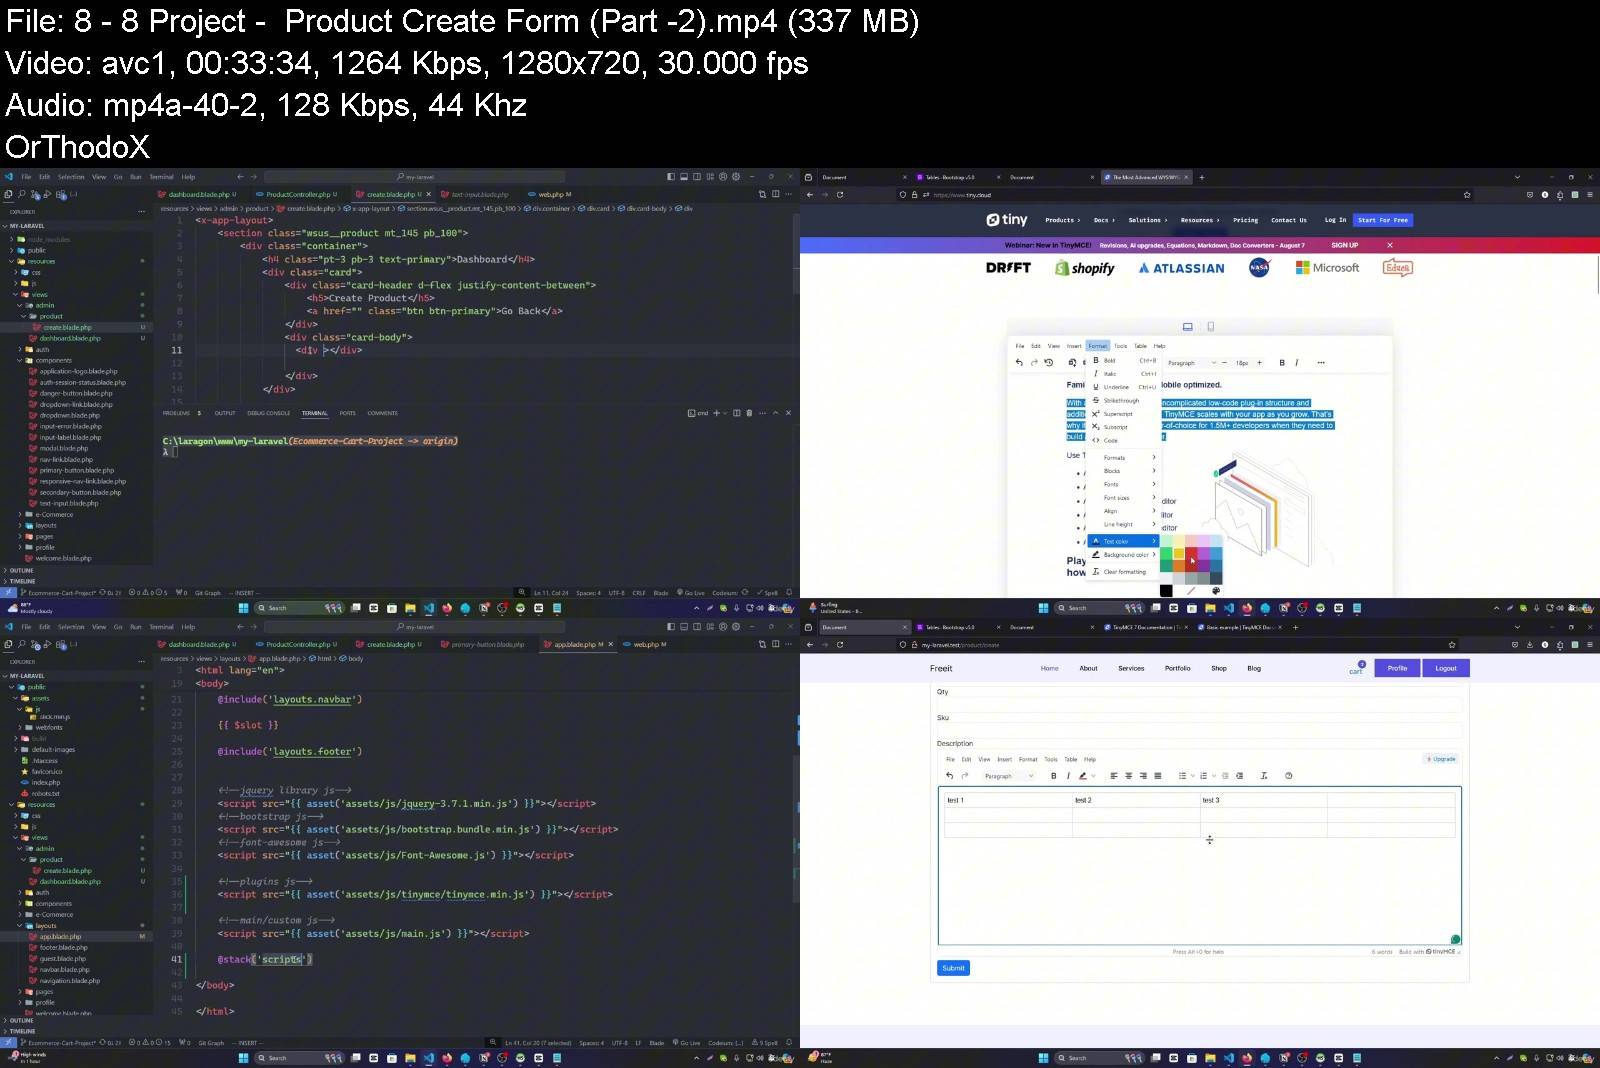Image resolution: width=1600 pixels, height=1068 pixels.
Task: Expand Blocks submenu in Format menu
Action: coord(1123,471)
